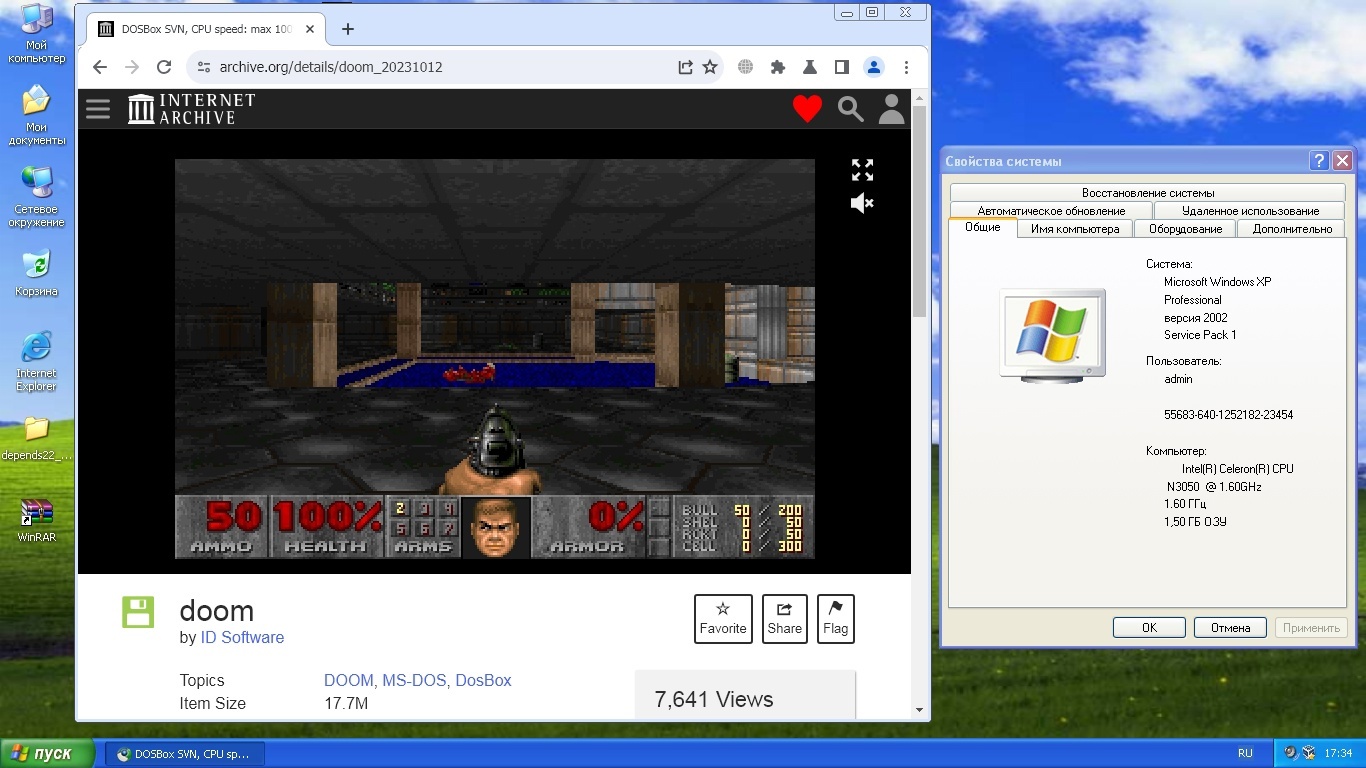Open the DOOM topic link
This screenshot has width=1366, height=768.
coord(349,680)
